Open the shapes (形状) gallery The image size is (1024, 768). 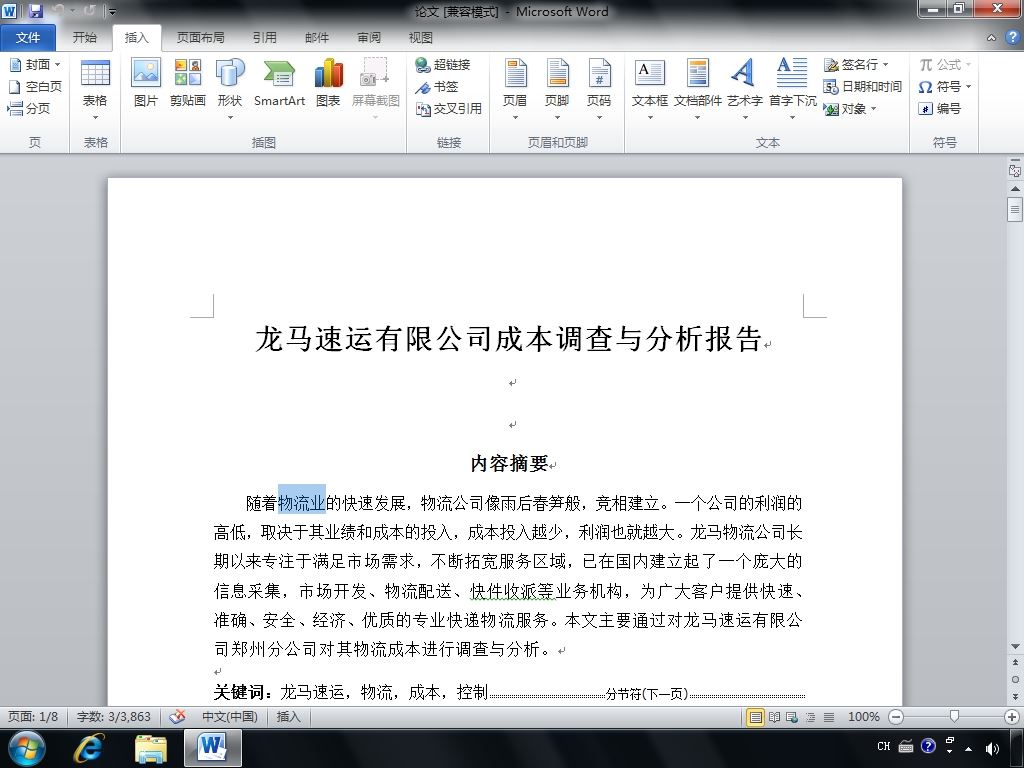point(230,89)
